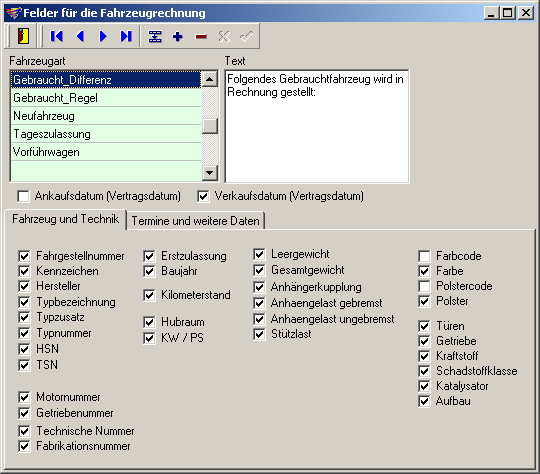The width and height of the screenshot is (540, 474).
Task: Click the blue plus add record icon
Action: (x=178, y=36)
